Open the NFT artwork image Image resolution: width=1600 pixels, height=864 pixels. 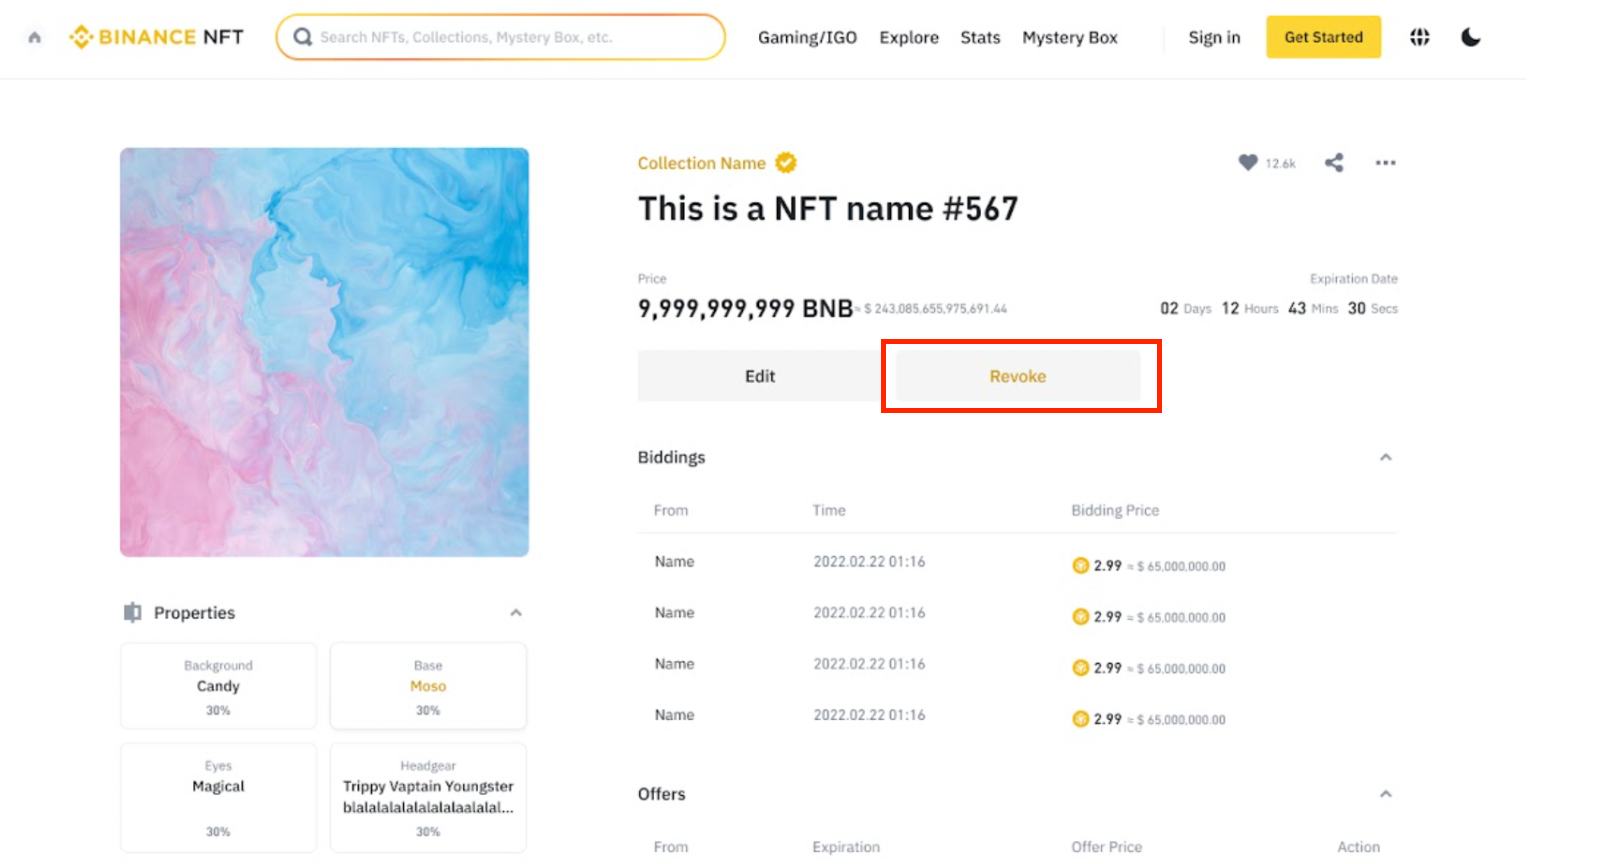pyautogui.click(x=324, y=352)
